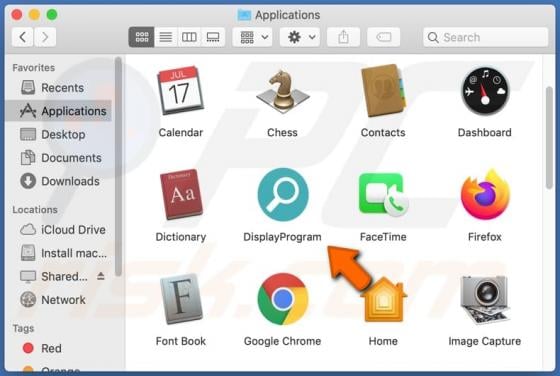Go forward with the right chevron

point(45,37)
